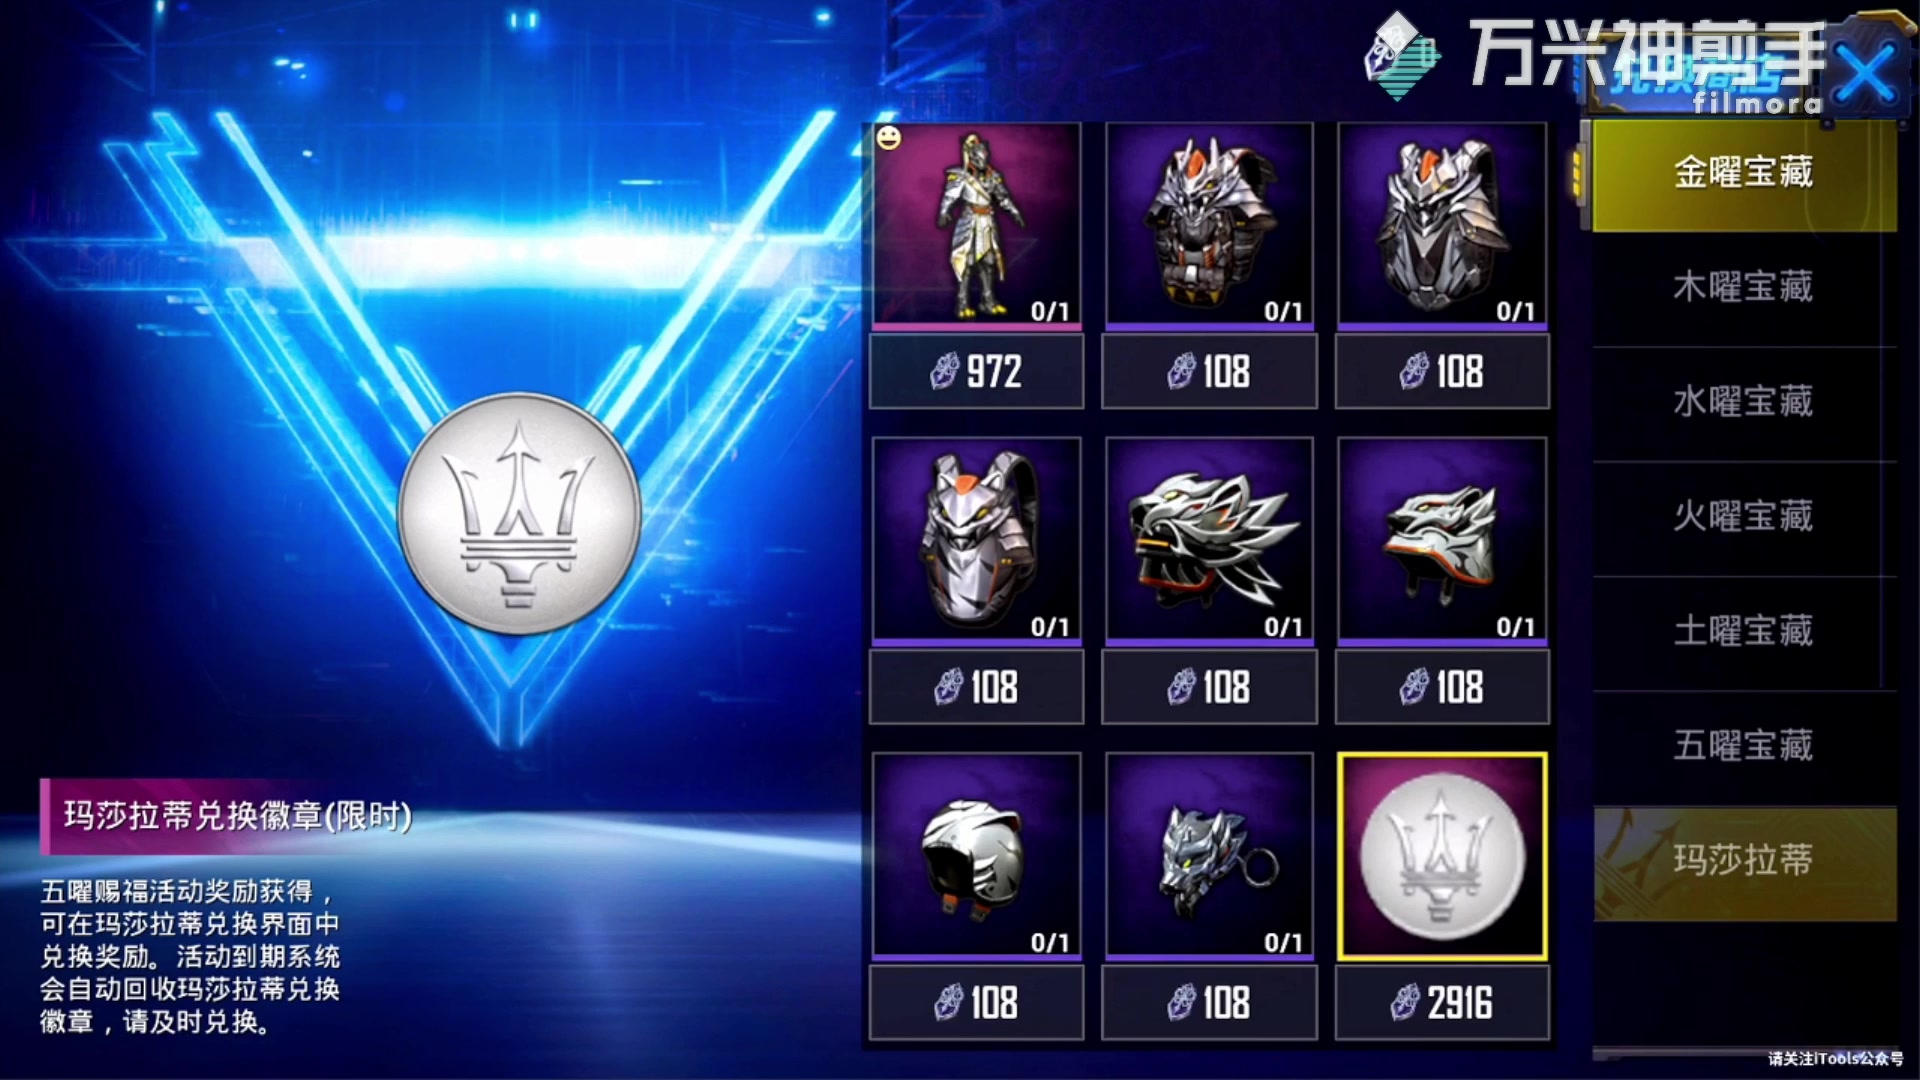The height and width of the screenshot is (1080, 1920).
Task: Open the 火曜宝藏 tab
Action: (x=1744, y=518)
